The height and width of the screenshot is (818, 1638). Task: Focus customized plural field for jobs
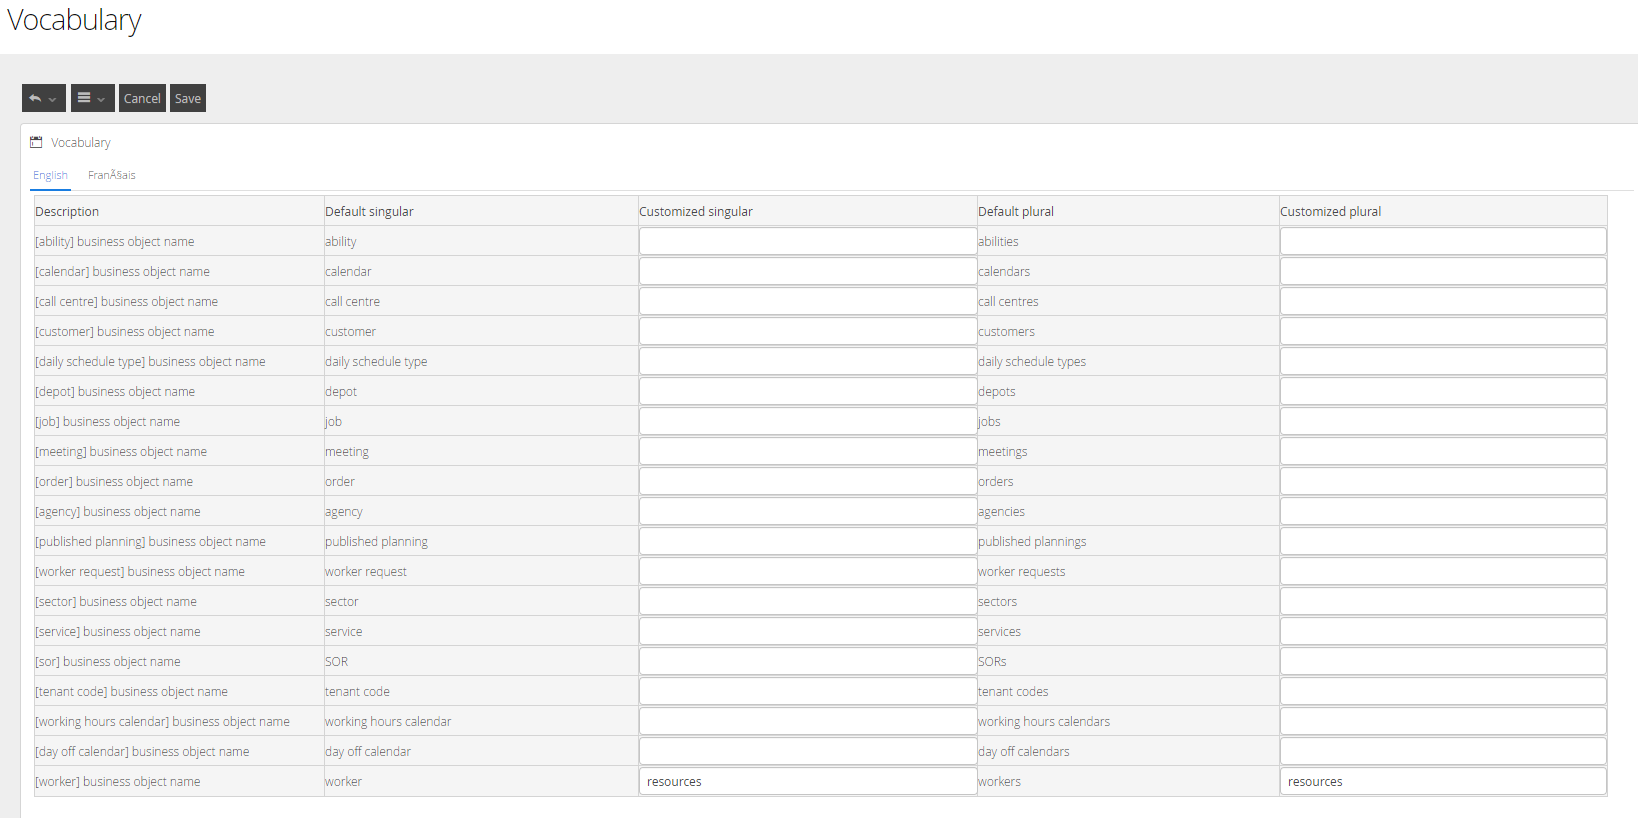click(x=1443, y=421)
